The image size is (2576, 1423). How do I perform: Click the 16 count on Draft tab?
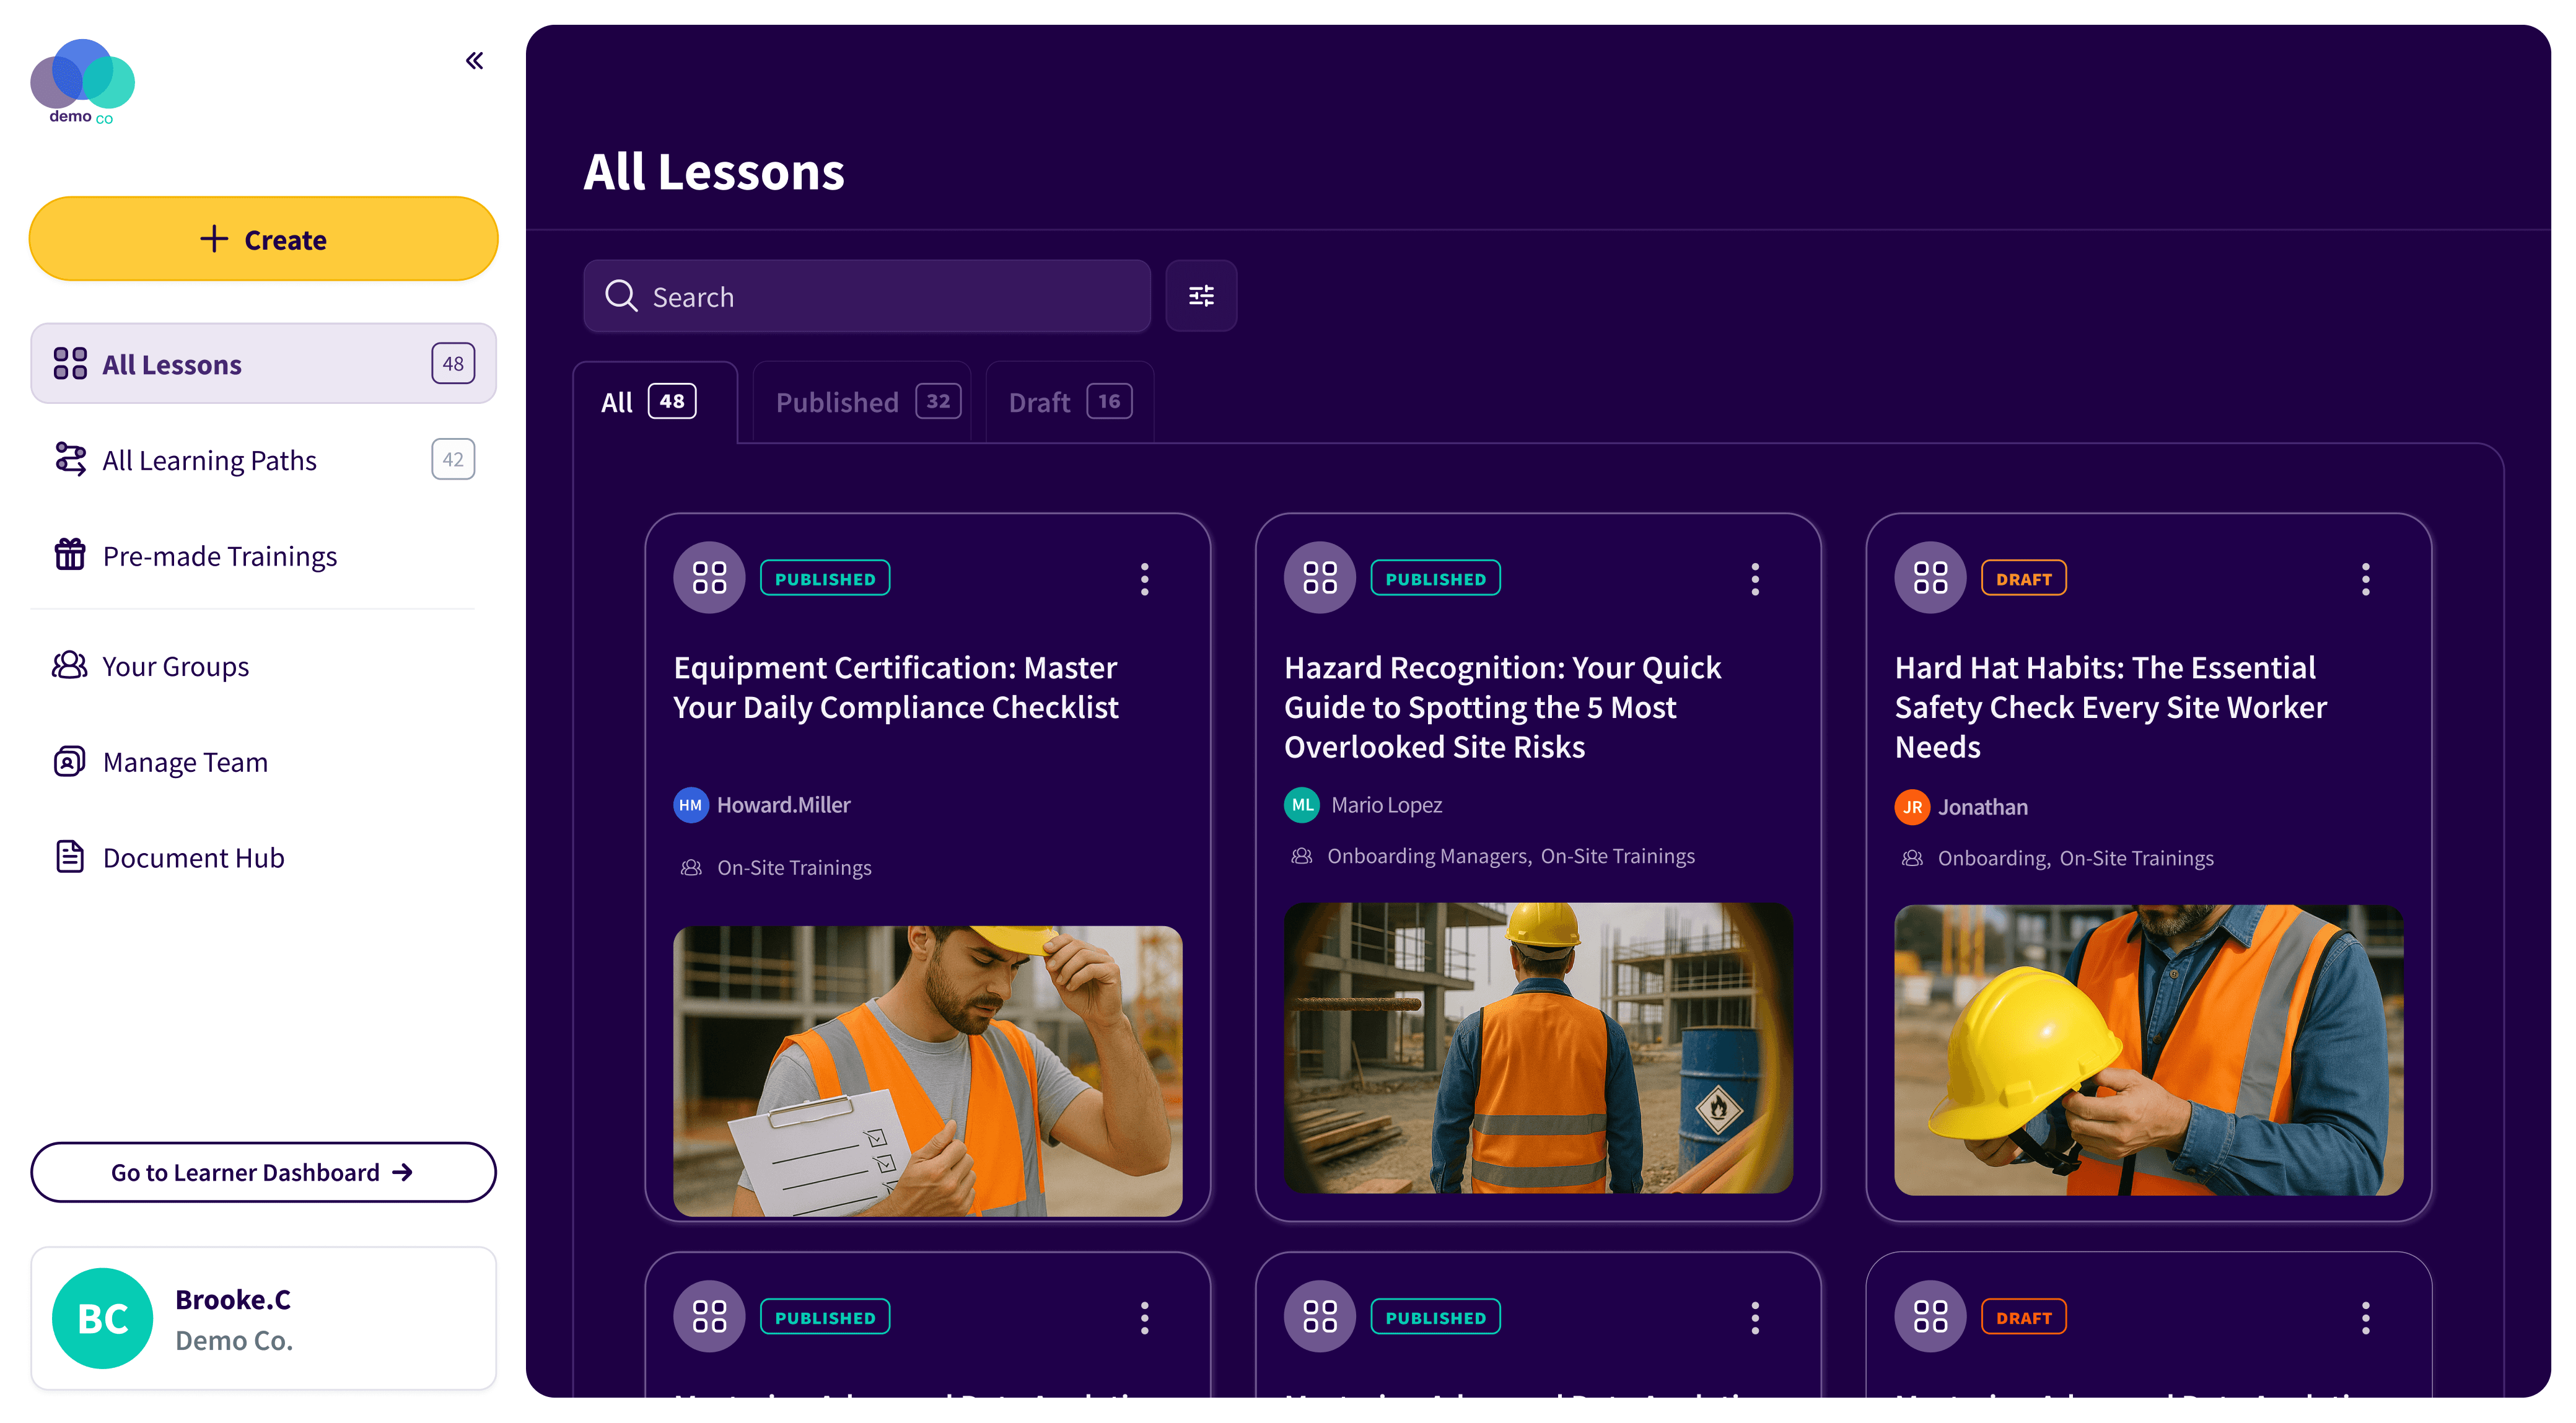pos(1109,402)
